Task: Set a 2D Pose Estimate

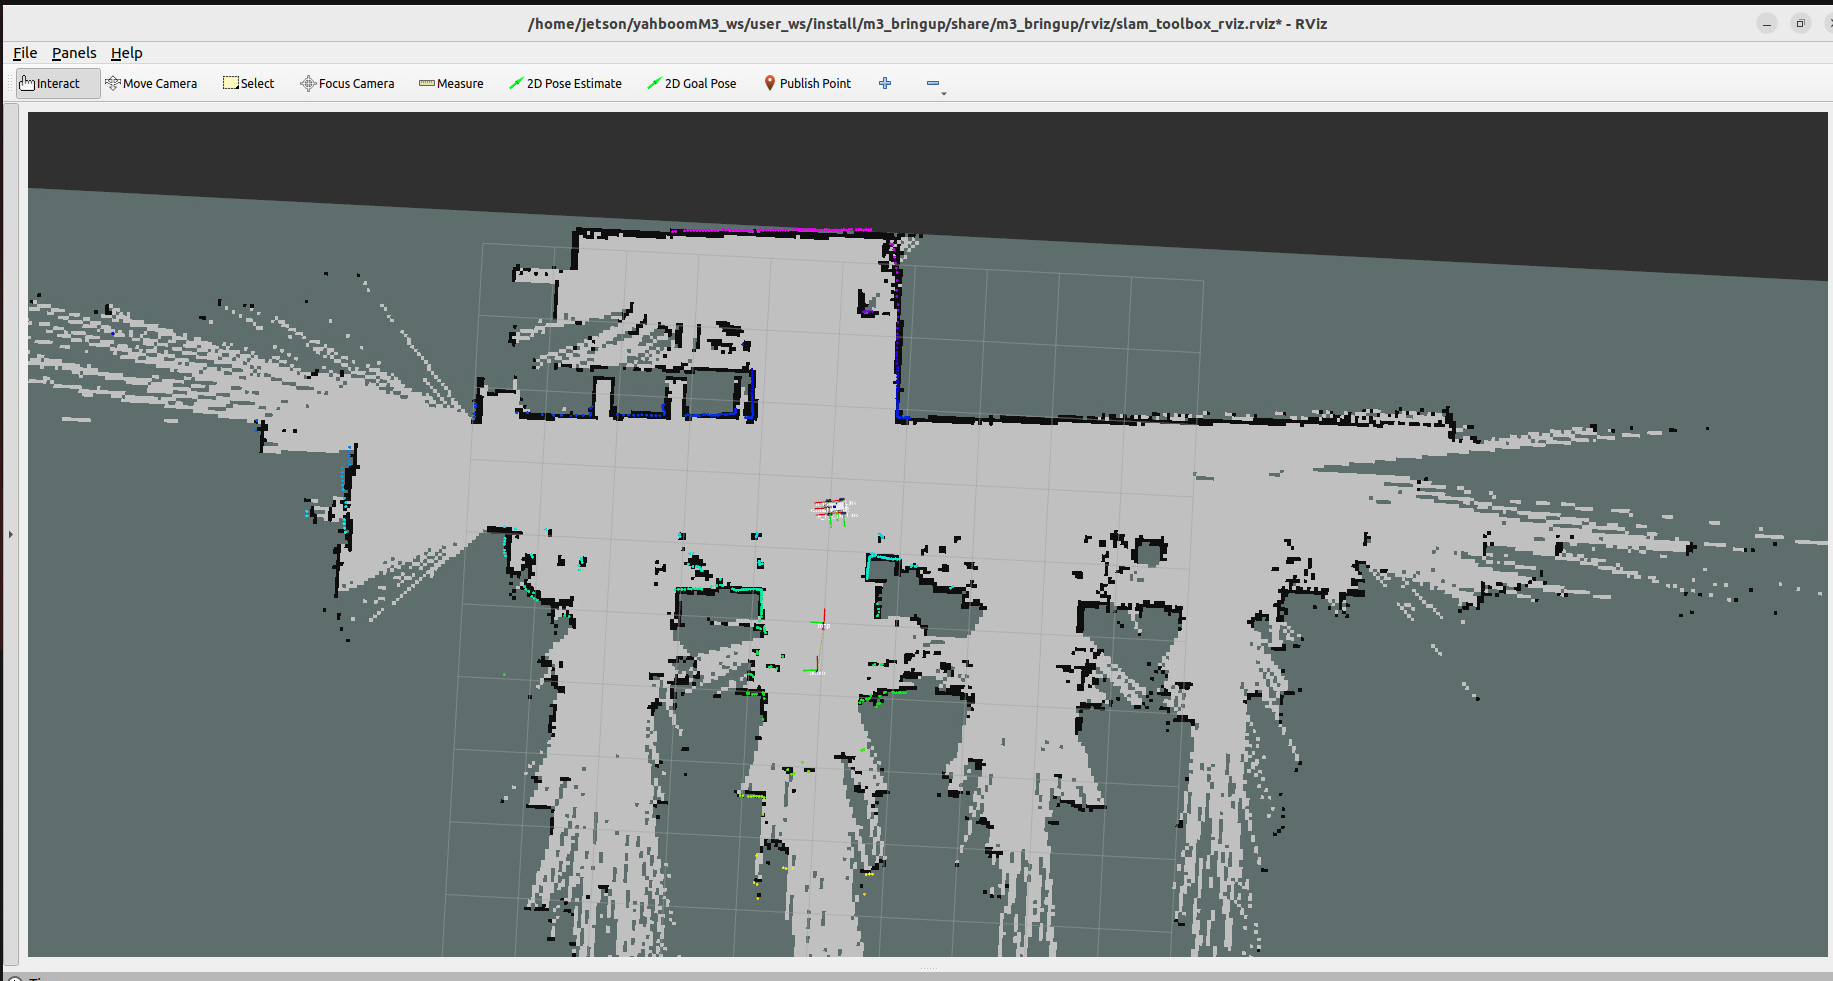Action: pos(565,83)
